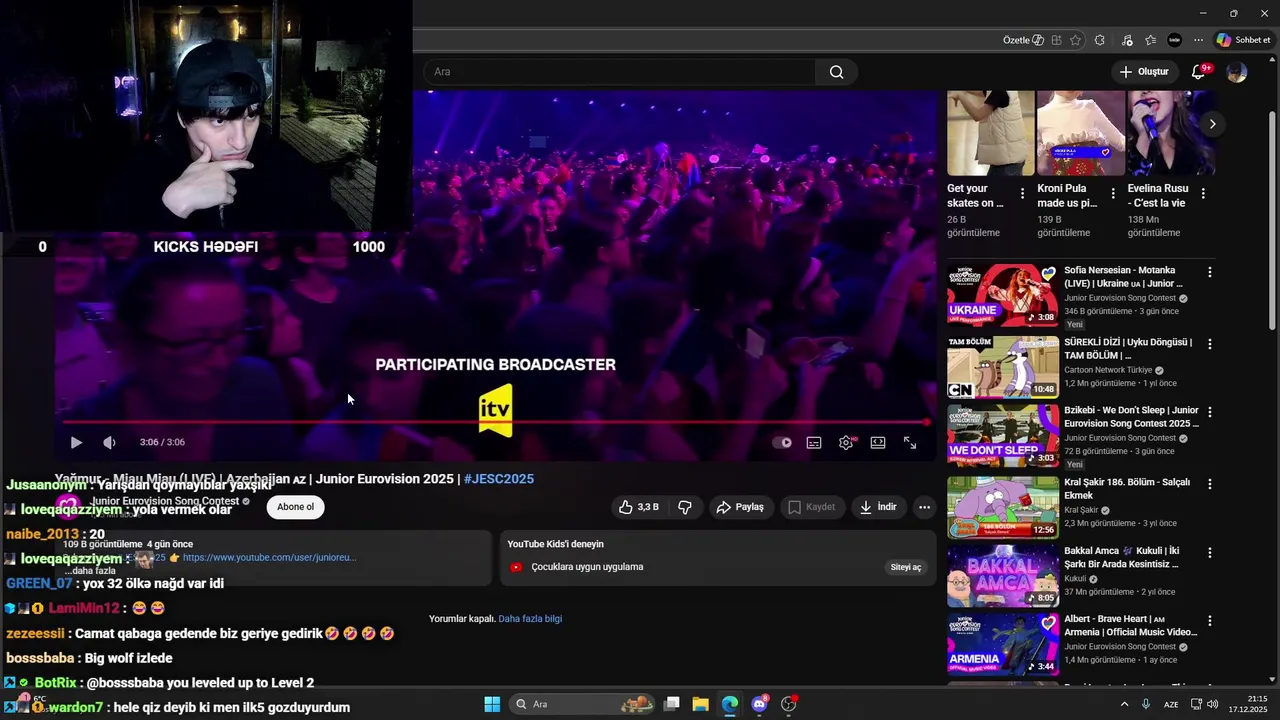
Task: Open options for Kral Şakir 186. Bölüm video
Action: point(1209,484)
